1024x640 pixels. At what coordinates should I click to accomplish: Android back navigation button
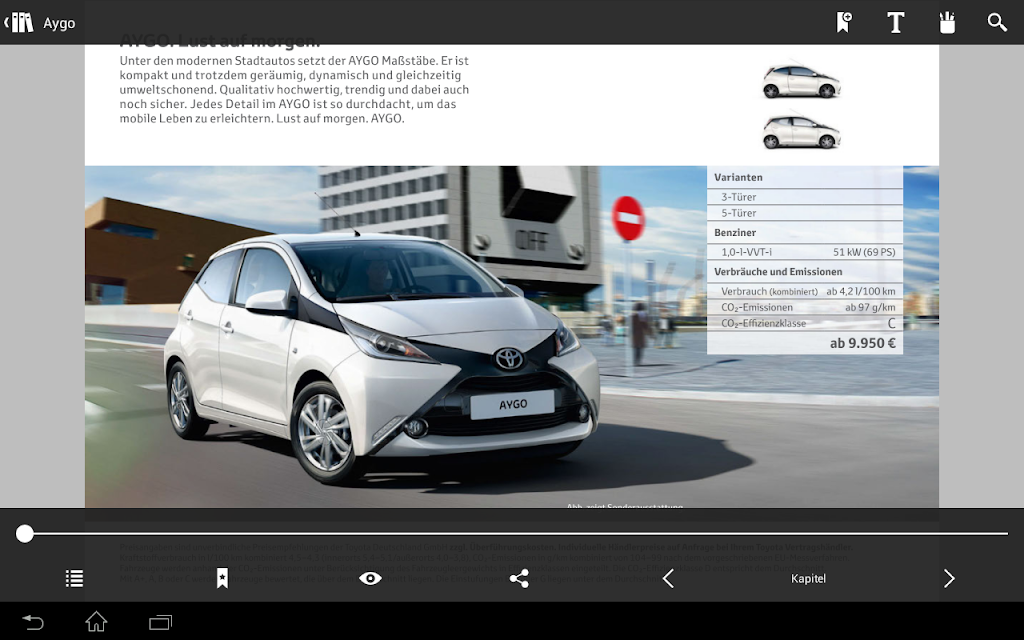tap(33, 622)
